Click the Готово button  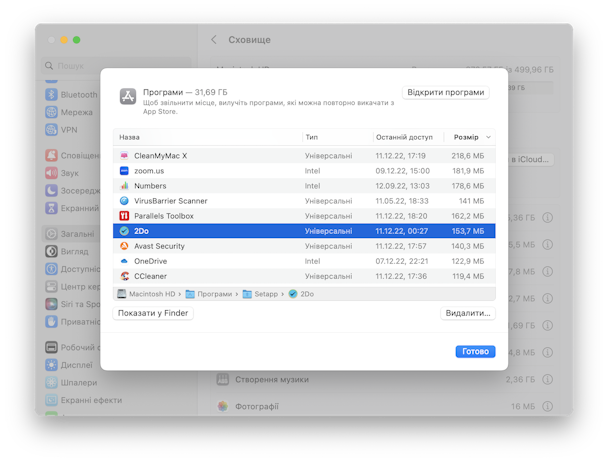coord(475,351)
